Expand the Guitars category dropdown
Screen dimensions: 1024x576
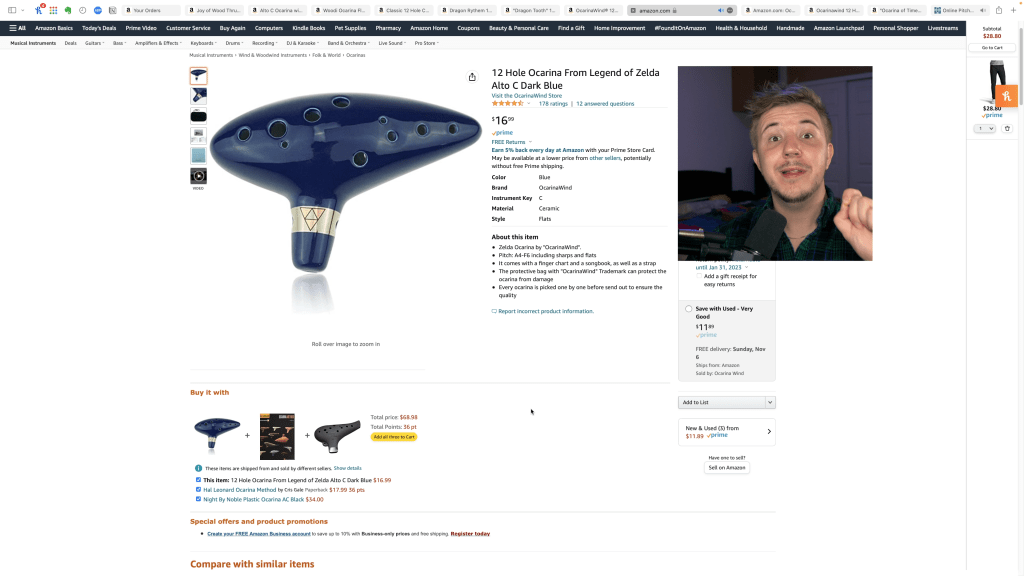pyautogui.click(x=94, y=43)
